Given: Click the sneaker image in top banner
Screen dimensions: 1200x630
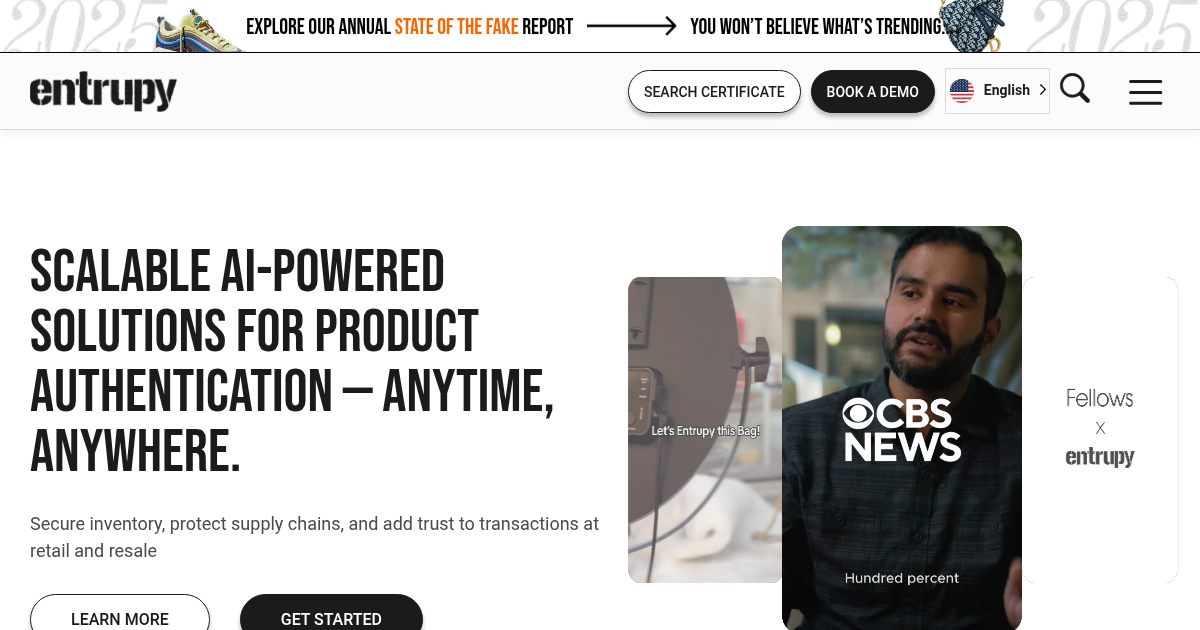Looking at the screenshot, I should pos(200,30).
